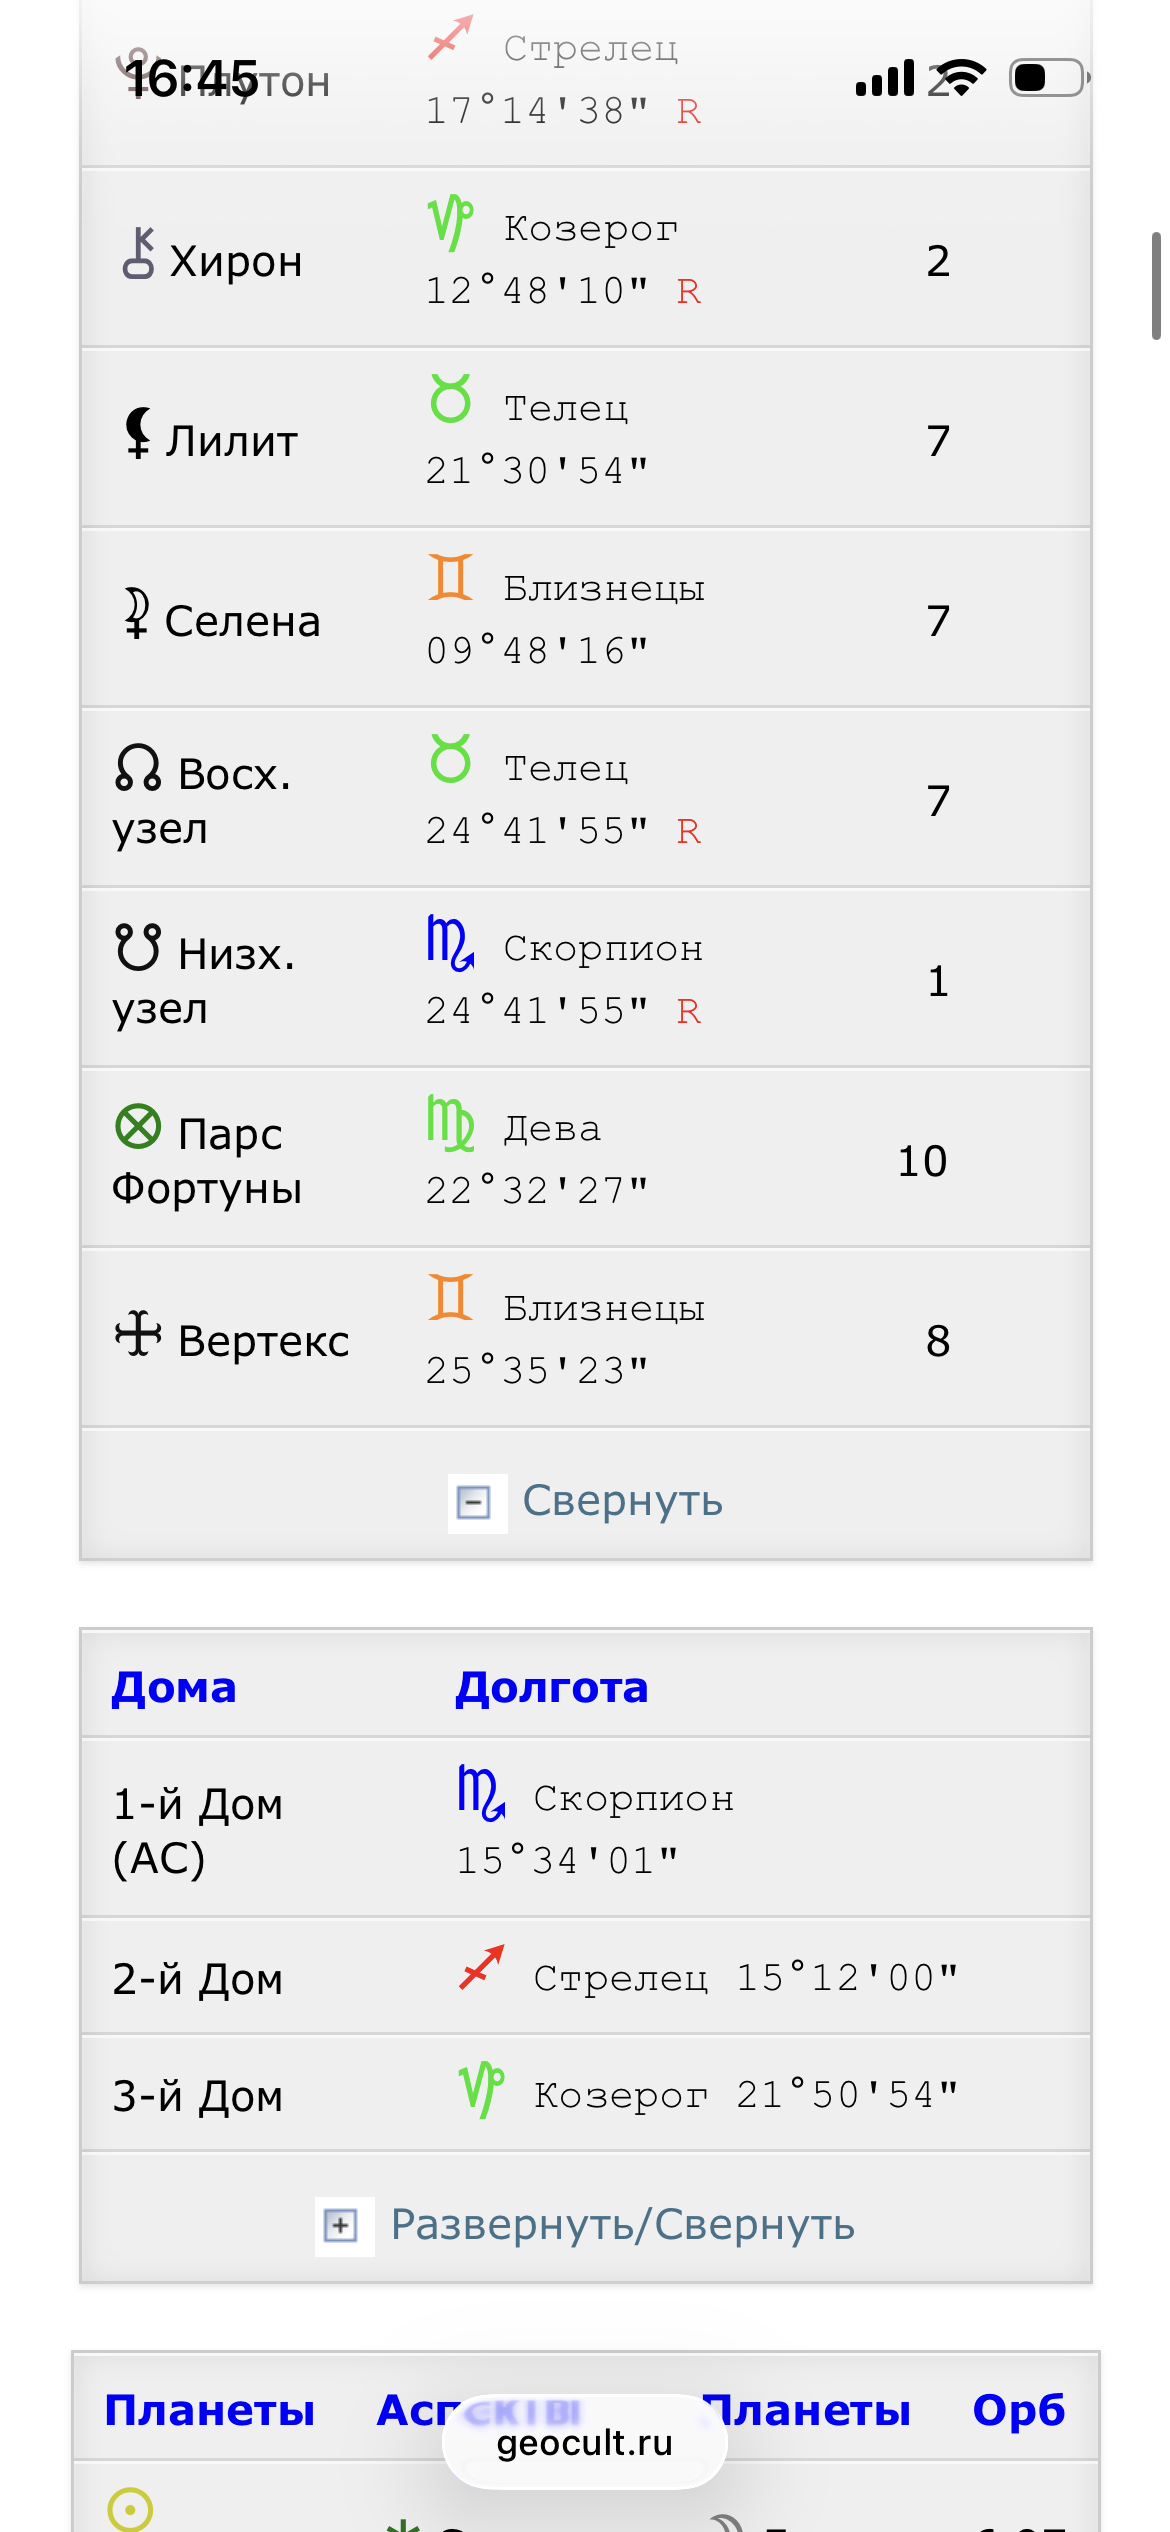Tap the blue Scorpio glyph in 1-й Дом row
The image size is (1170, 2532).
(x=481, y=1792)
